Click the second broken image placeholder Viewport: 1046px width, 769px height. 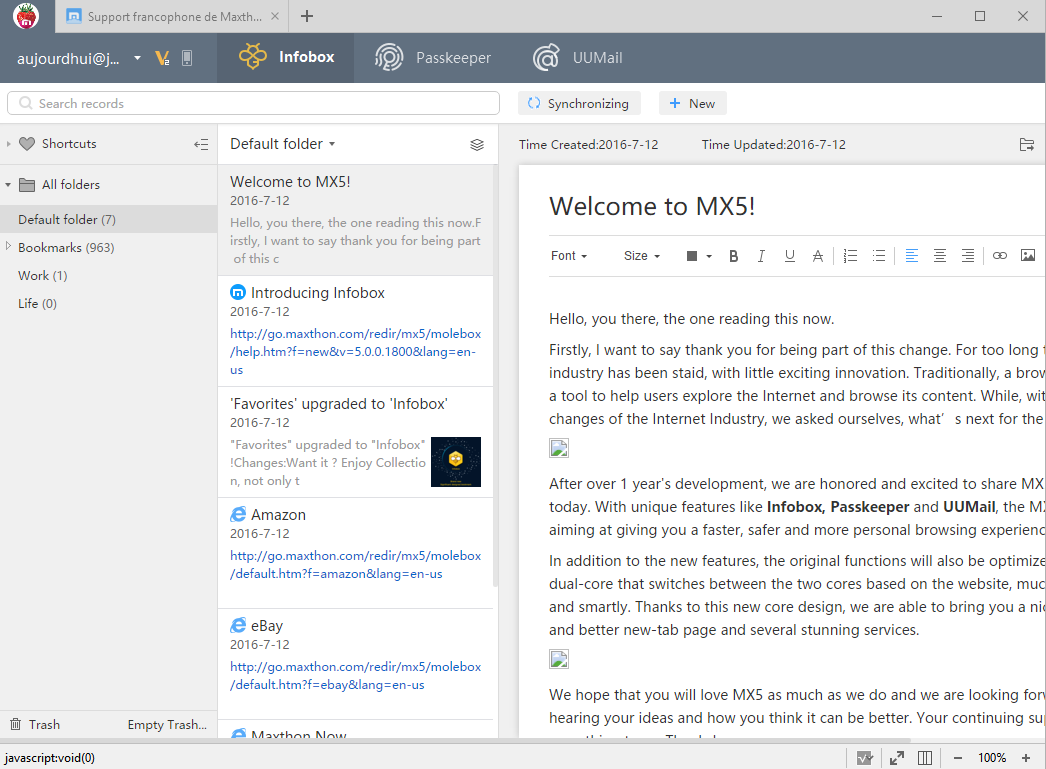click(x=559, y=659)
